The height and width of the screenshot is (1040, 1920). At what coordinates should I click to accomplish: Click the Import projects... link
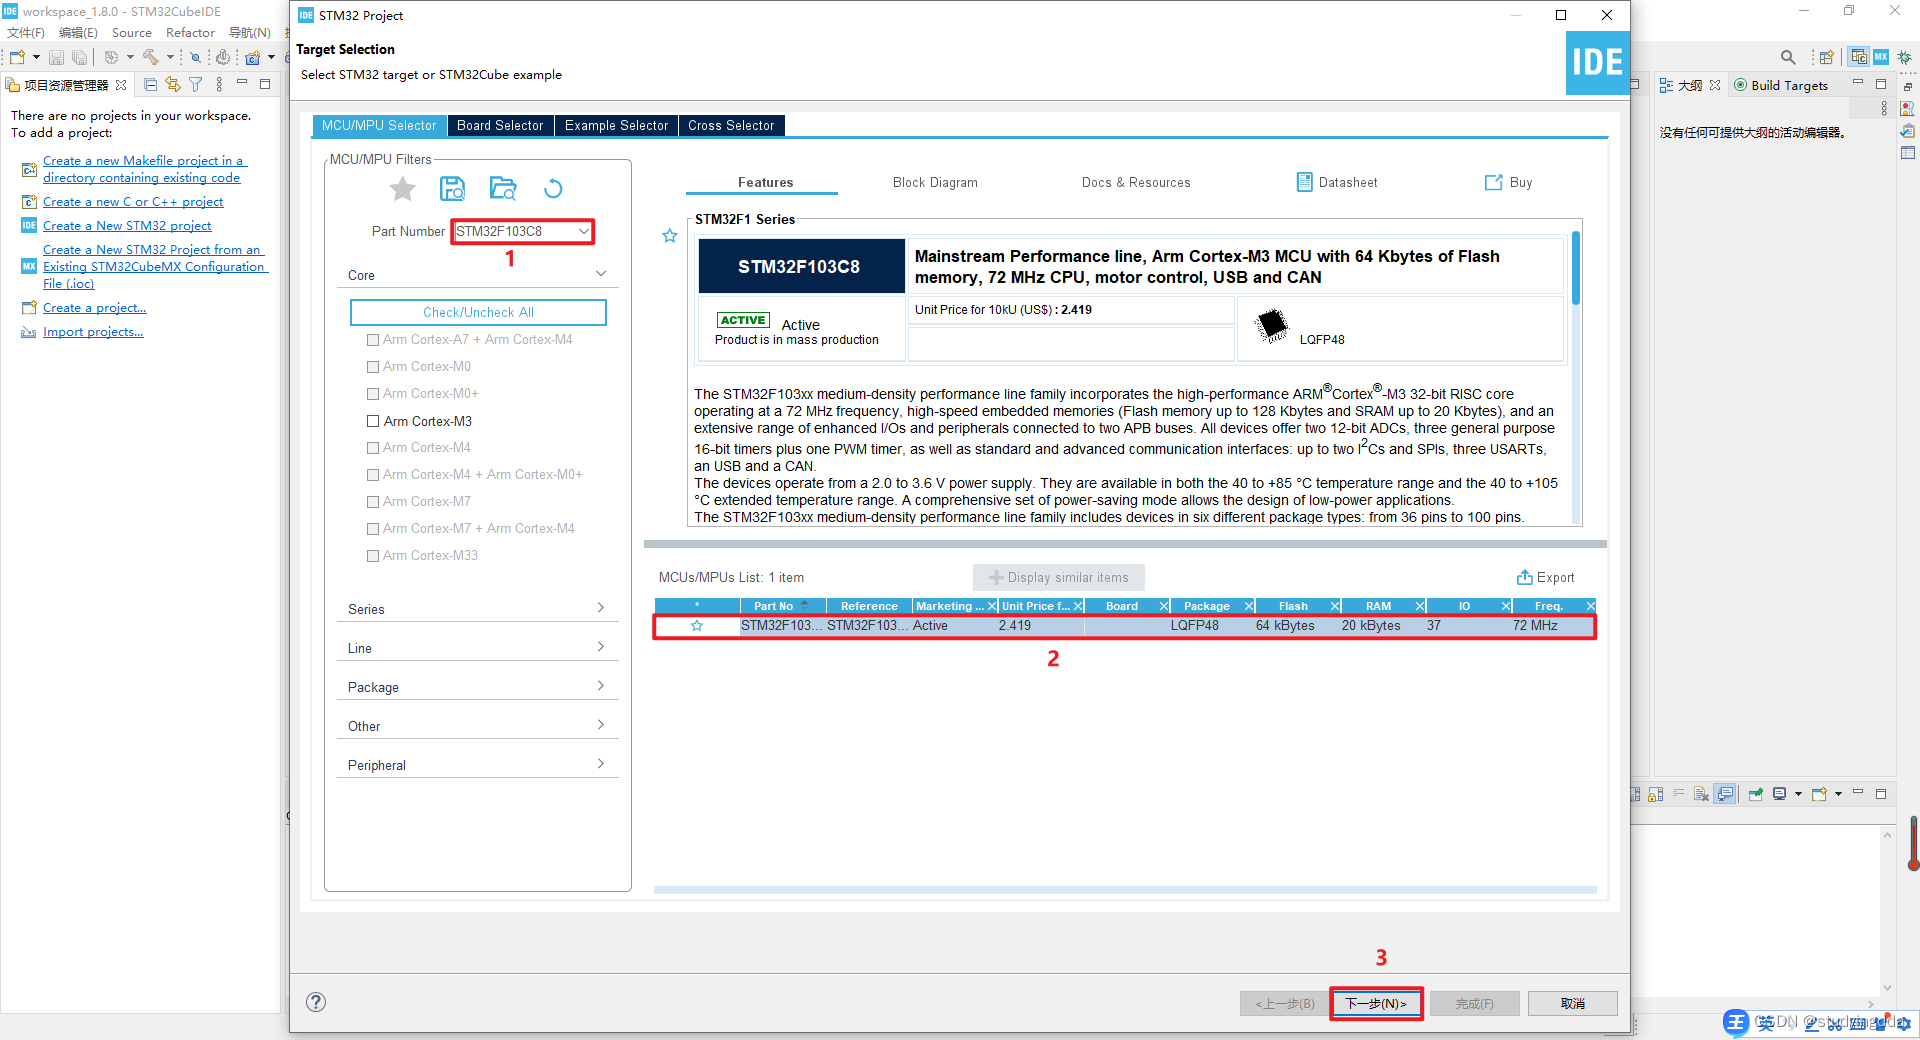click(93, 332)
